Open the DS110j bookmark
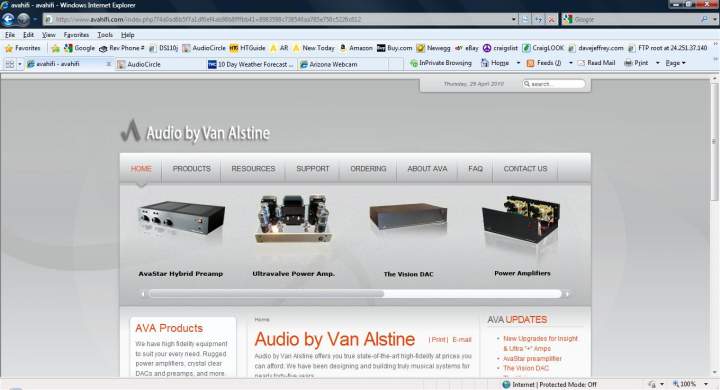 point(163,48)
